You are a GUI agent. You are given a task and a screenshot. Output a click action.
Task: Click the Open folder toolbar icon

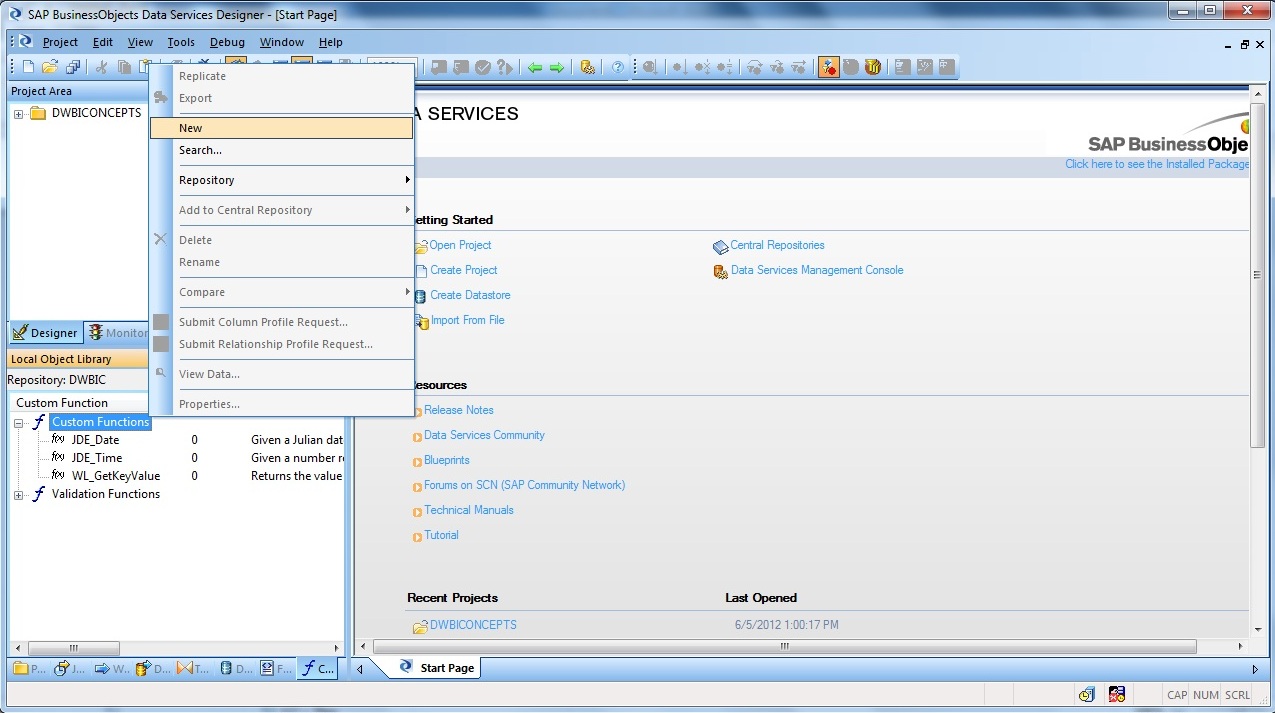[x=50, y=67]
